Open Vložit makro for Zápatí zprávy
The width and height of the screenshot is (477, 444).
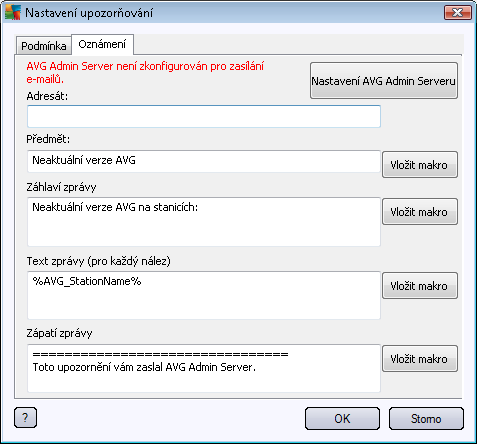coord(420,359)
